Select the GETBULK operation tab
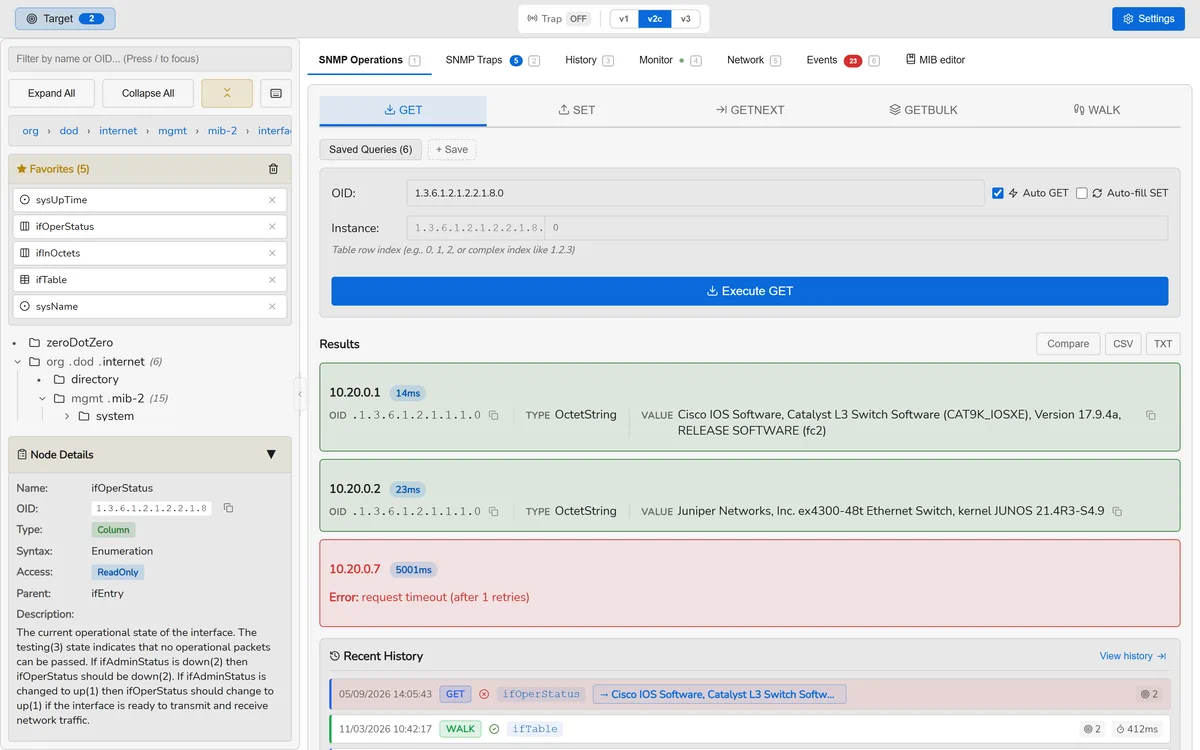Screen dimensions: 1200x750 coord(923,110)
